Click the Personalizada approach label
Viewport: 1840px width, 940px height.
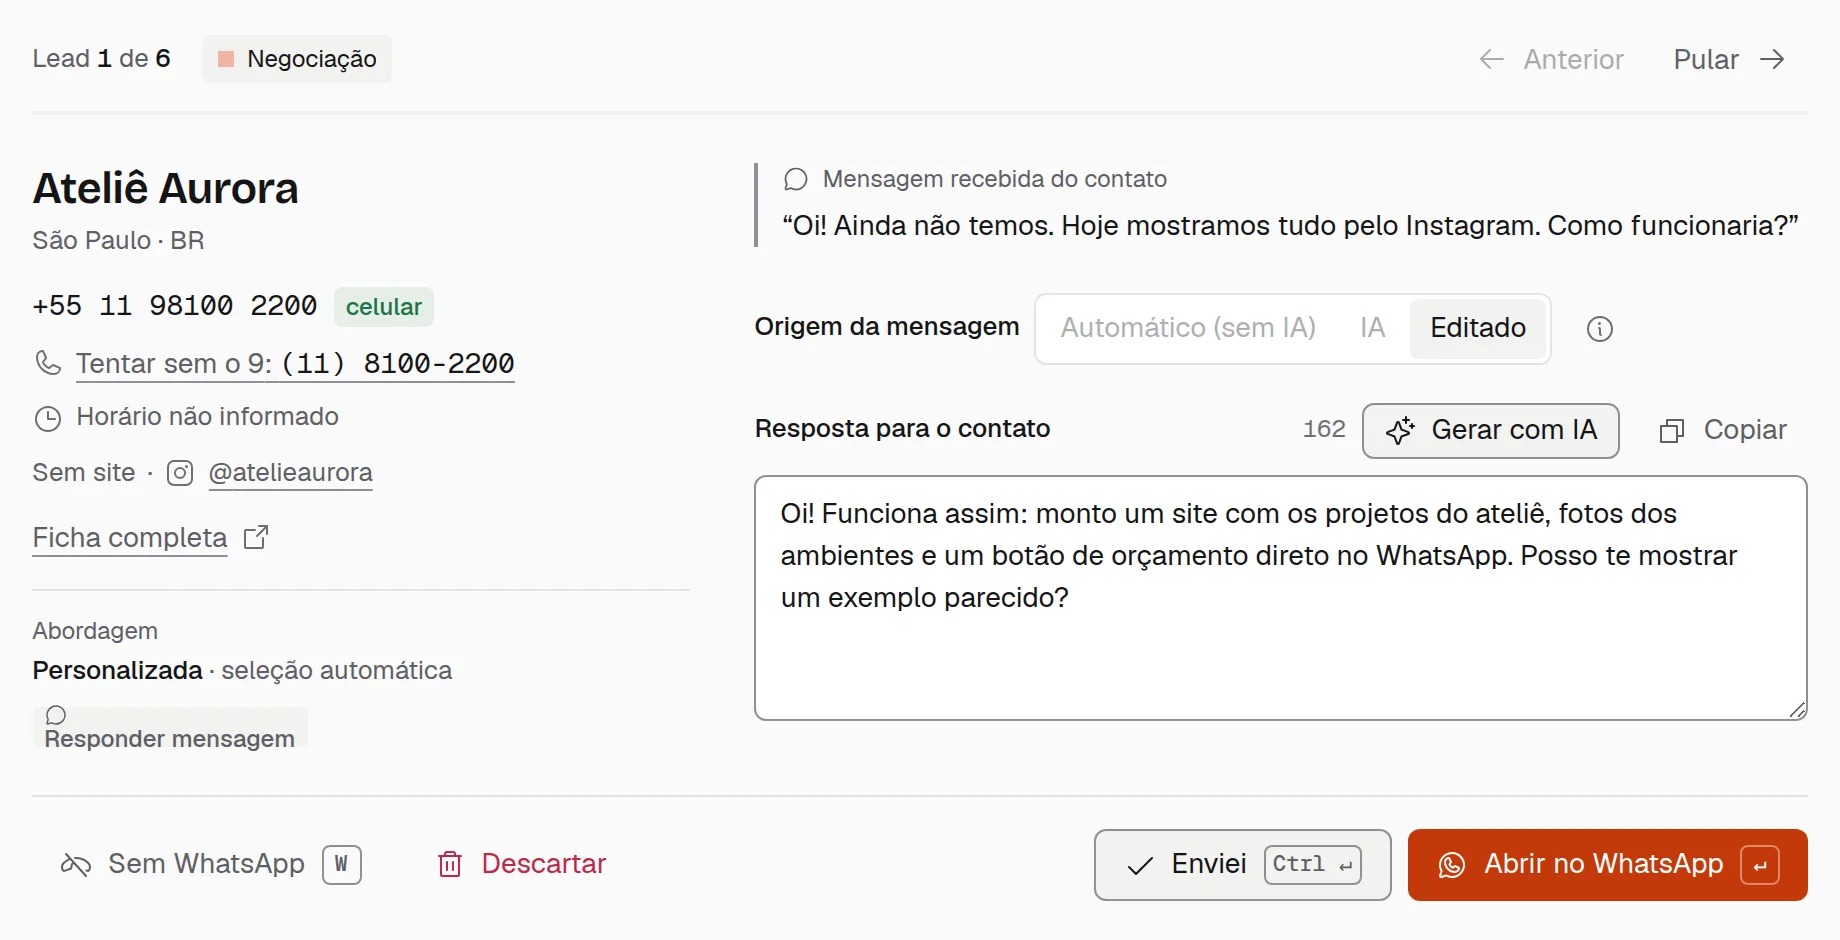(x=118, y=670)
